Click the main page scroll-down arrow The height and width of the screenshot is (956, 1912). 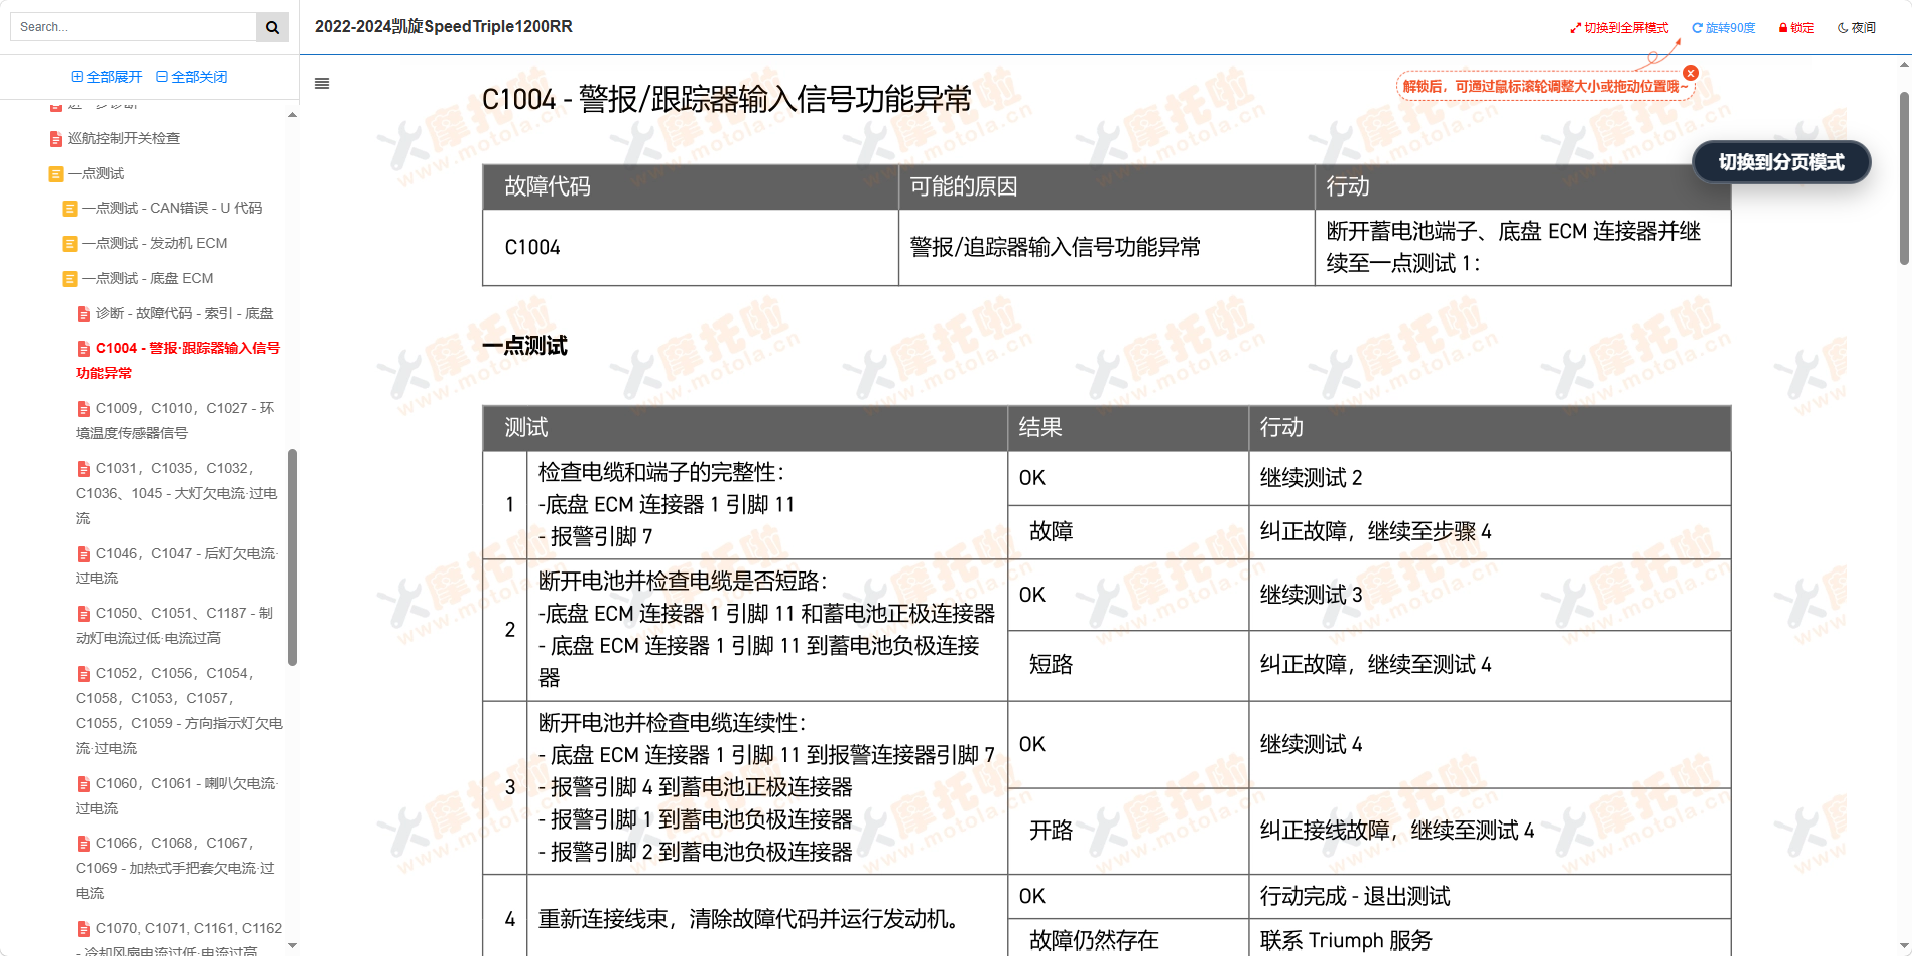[x=1904, y=946]
